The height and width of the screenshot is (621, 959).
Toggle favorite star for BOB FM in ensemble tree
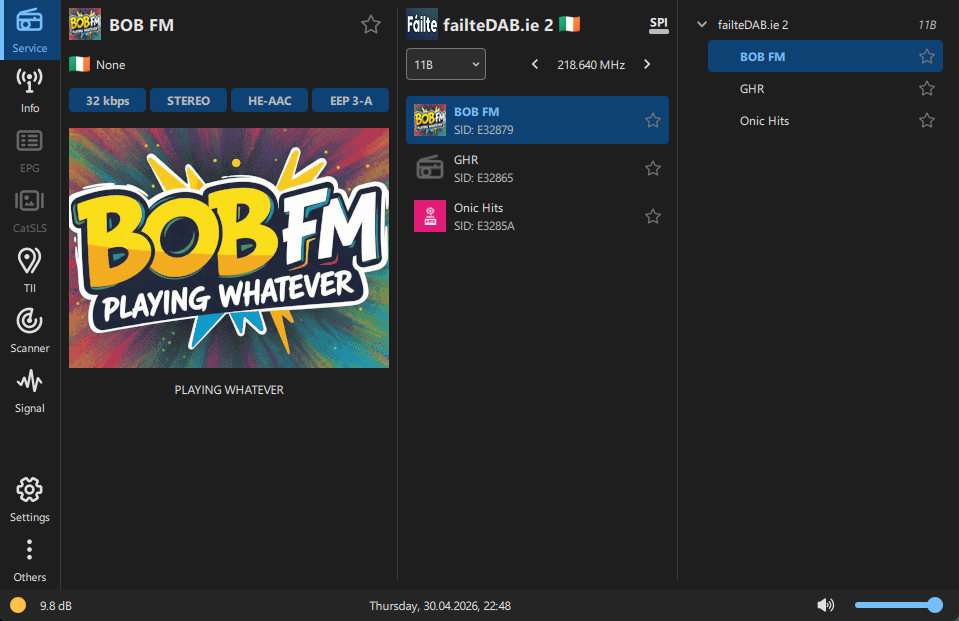[927, 56]
